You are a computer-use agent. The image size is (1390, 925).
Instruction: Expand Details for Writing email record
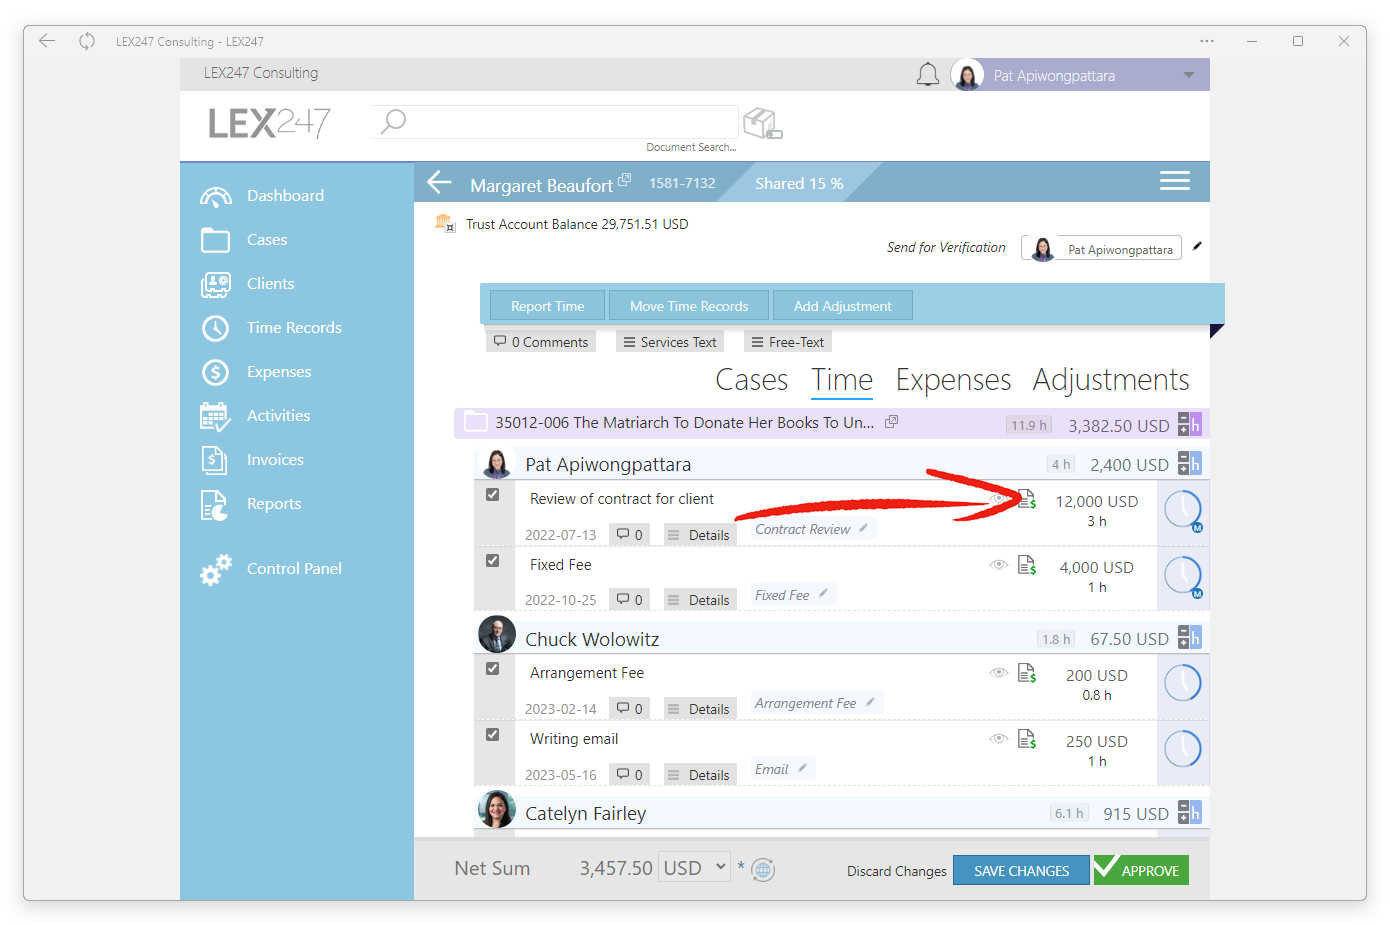click(699, 775)
